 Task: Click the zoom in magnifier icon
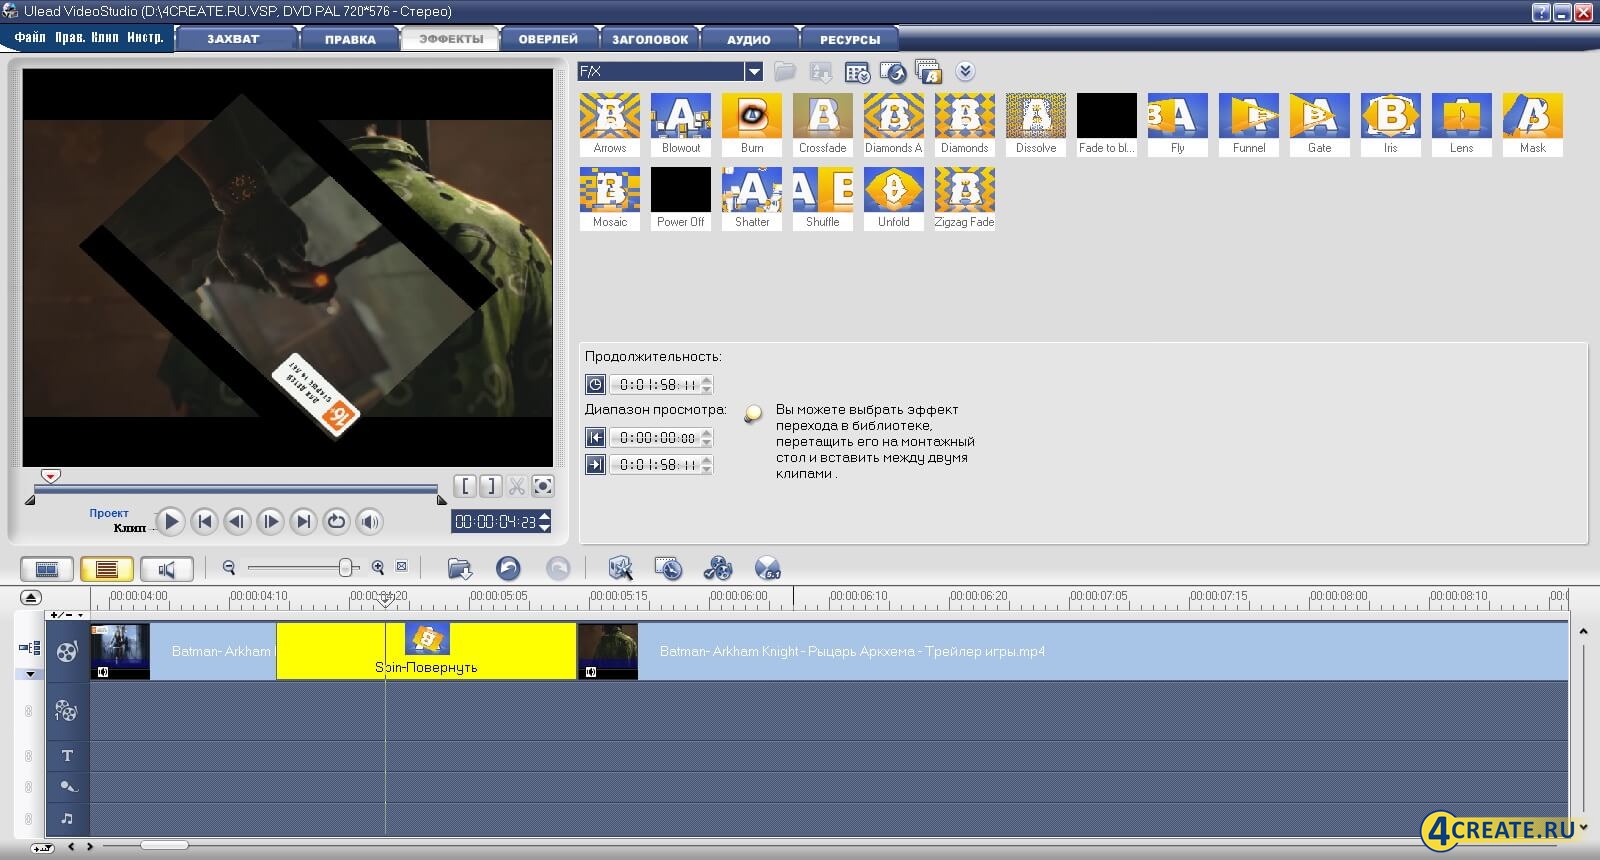click(x=378, y=568)
